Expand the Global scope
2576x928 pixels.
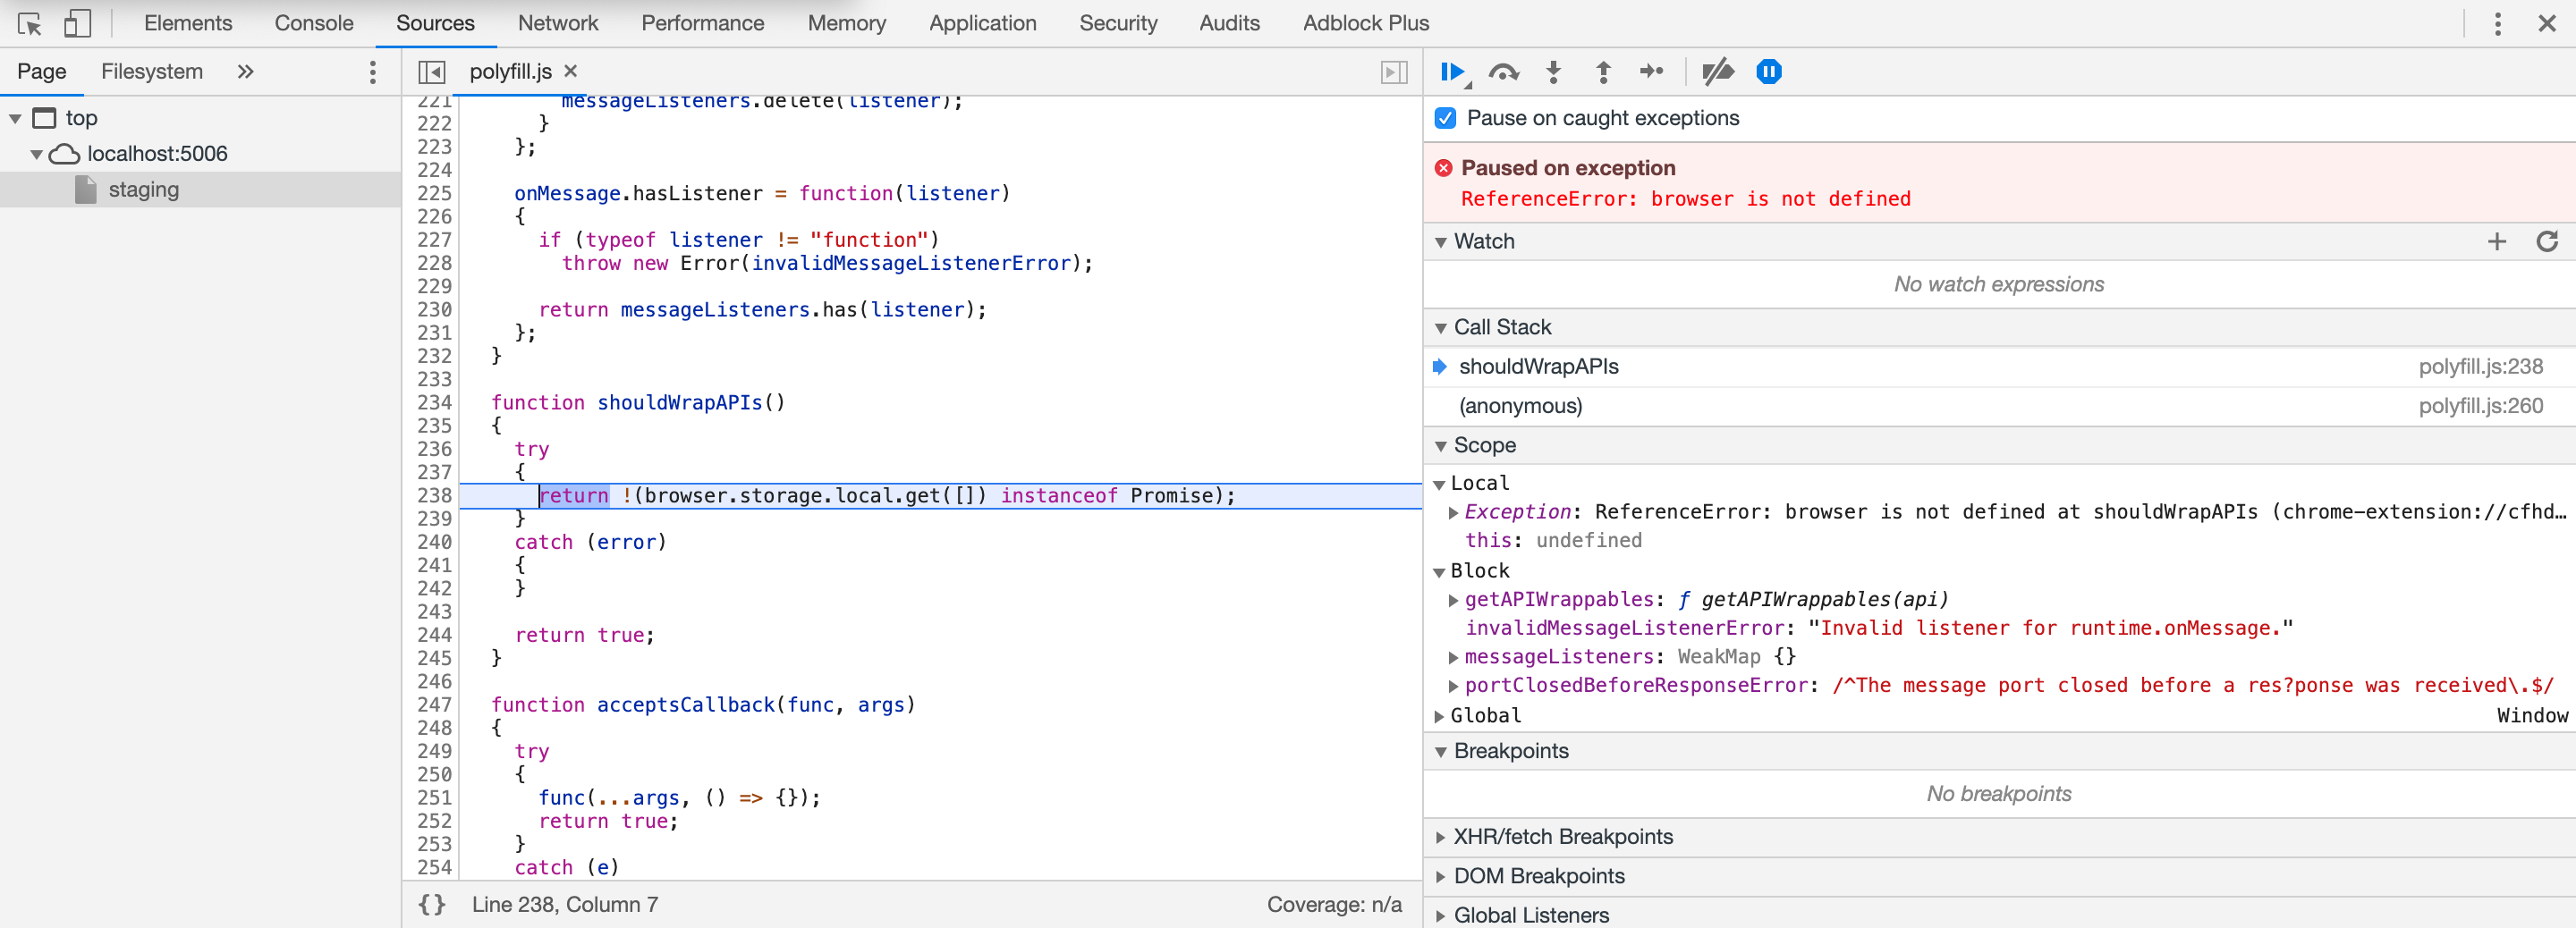[1439, 716]
